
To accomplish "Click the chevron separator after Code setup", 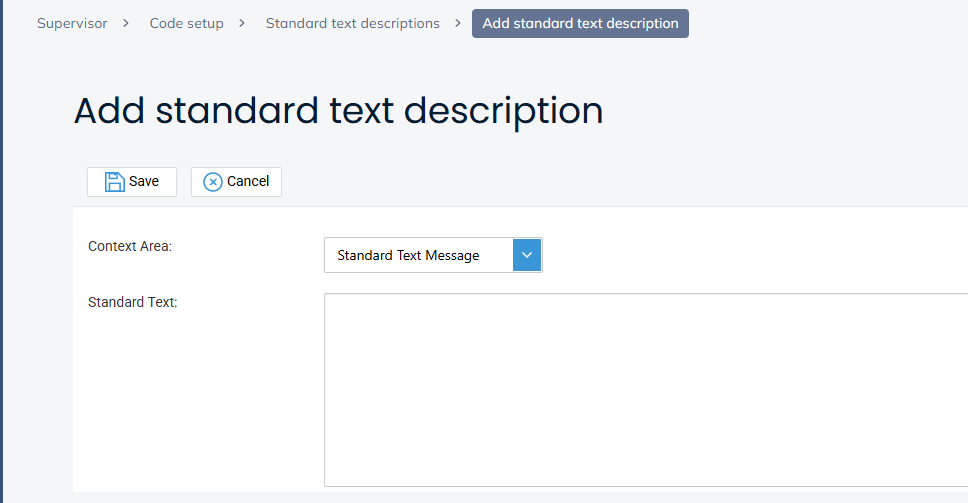I will [x=243, y=23].
